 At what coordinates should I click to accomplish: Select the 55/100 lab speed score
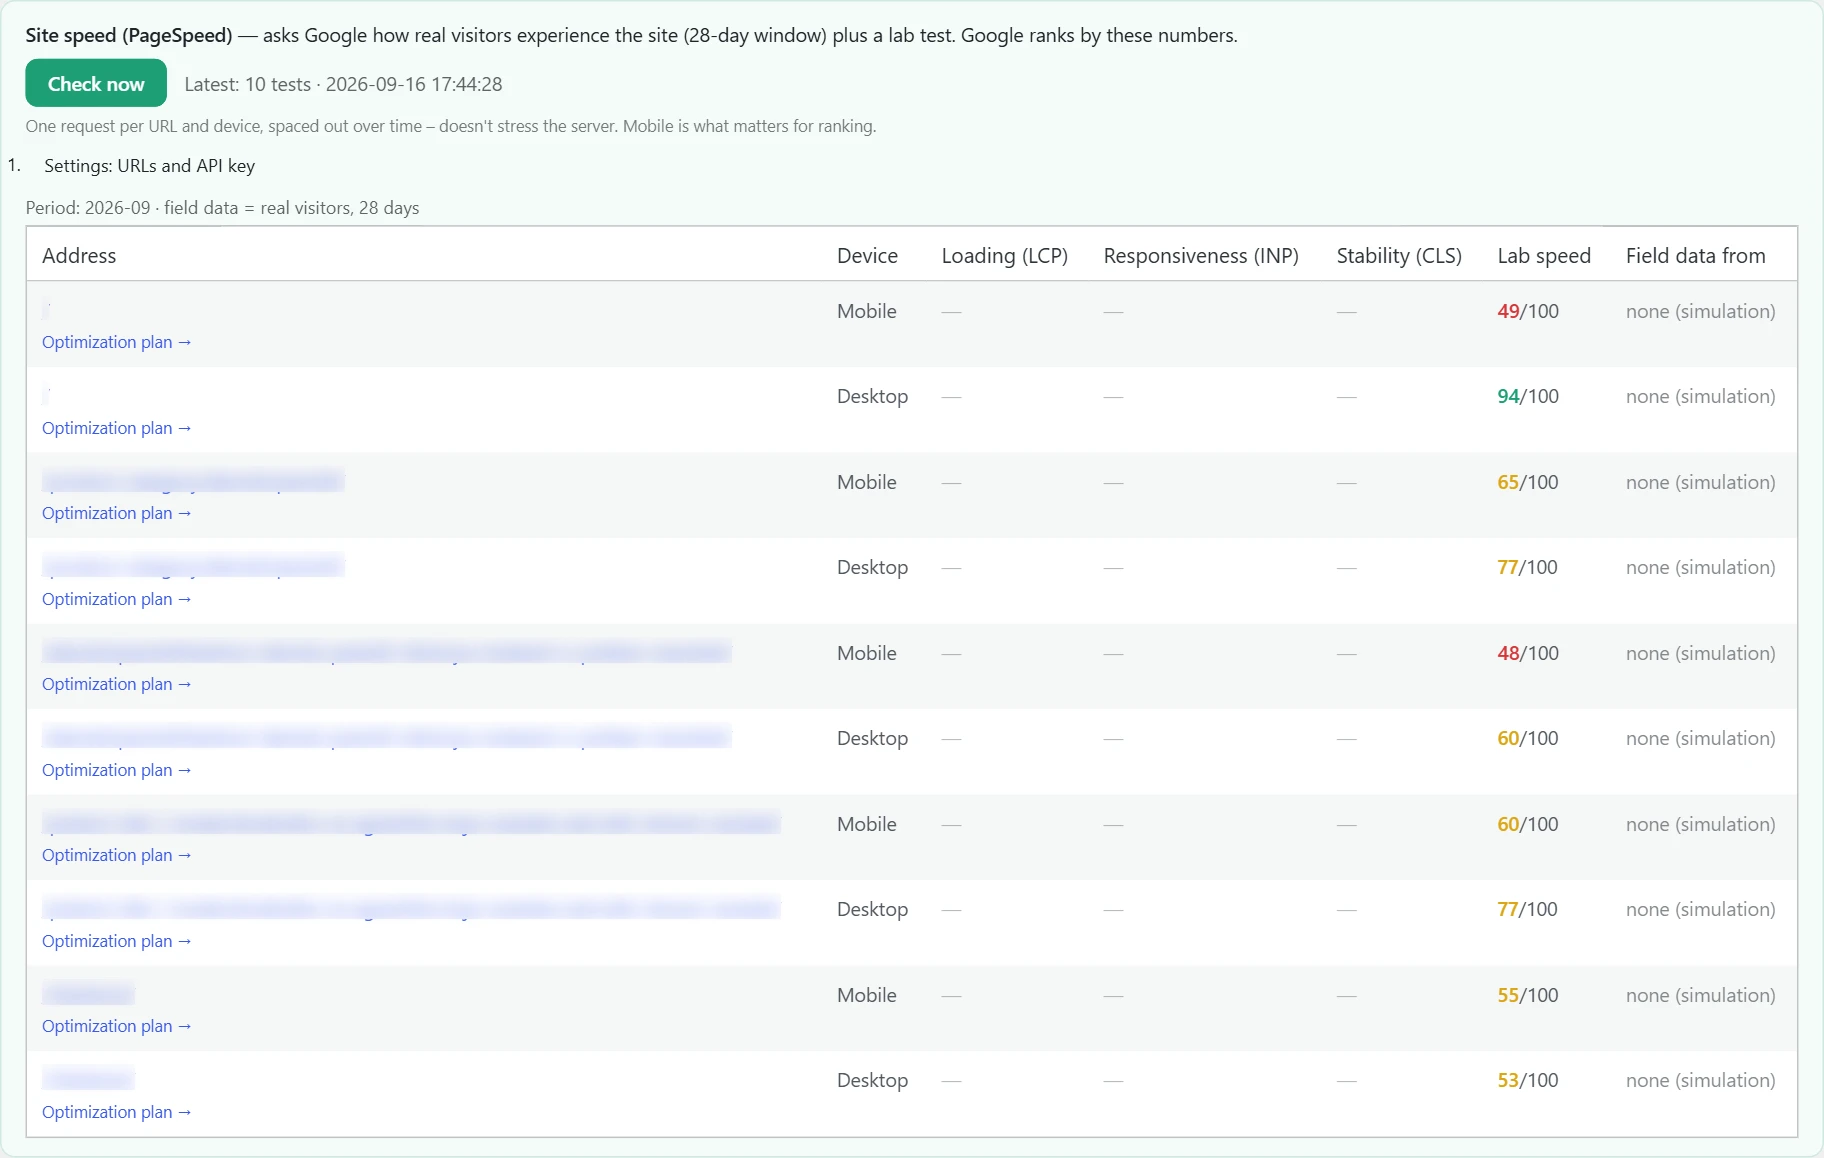[1528, 995]
